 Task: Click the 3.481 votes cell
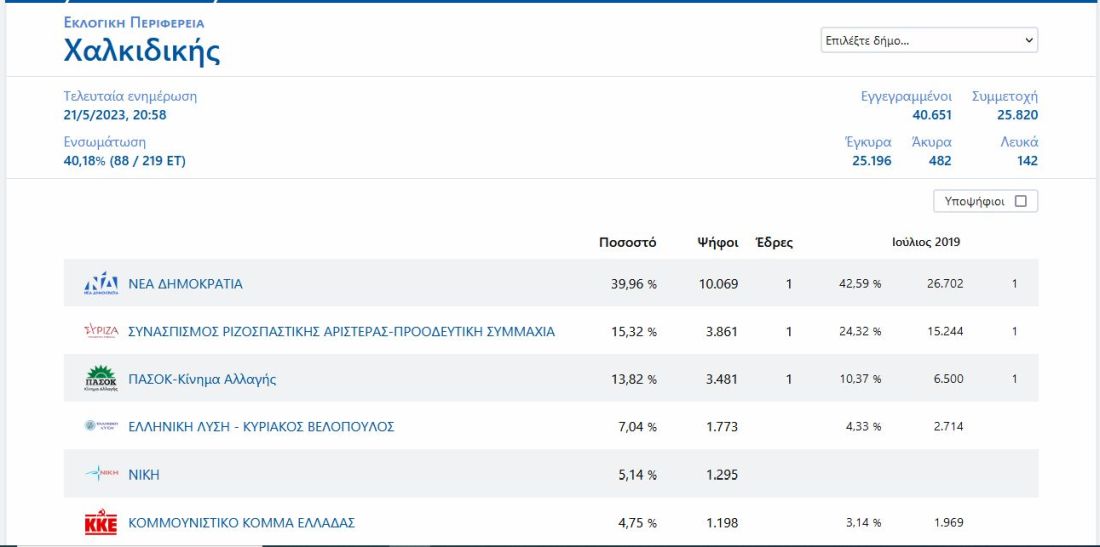click(722, 379)
